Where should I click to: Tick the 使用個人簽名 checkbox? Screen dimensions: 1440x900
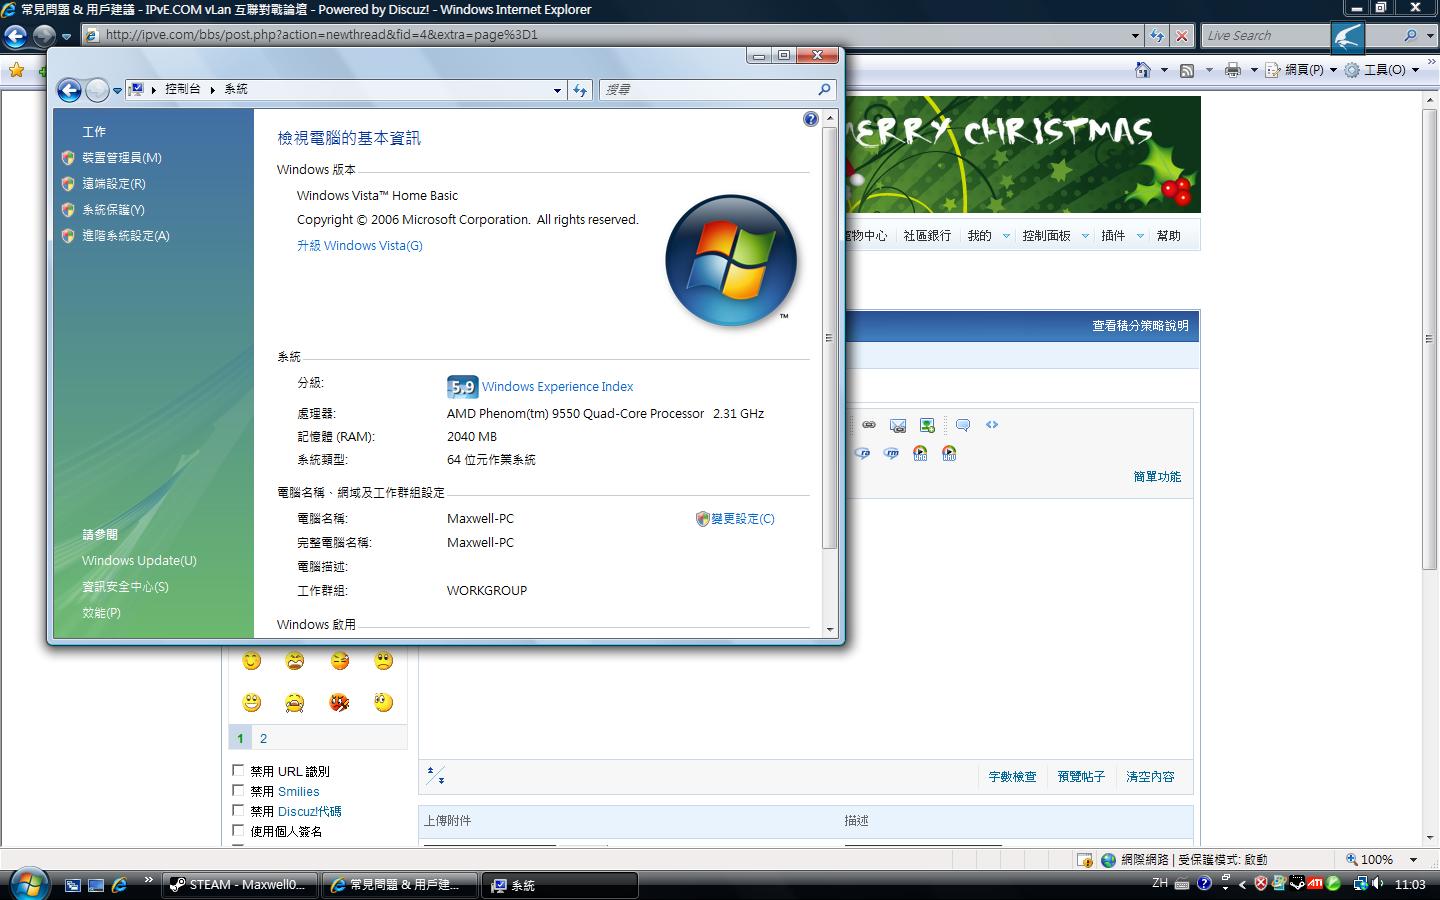tap(238, 830)
